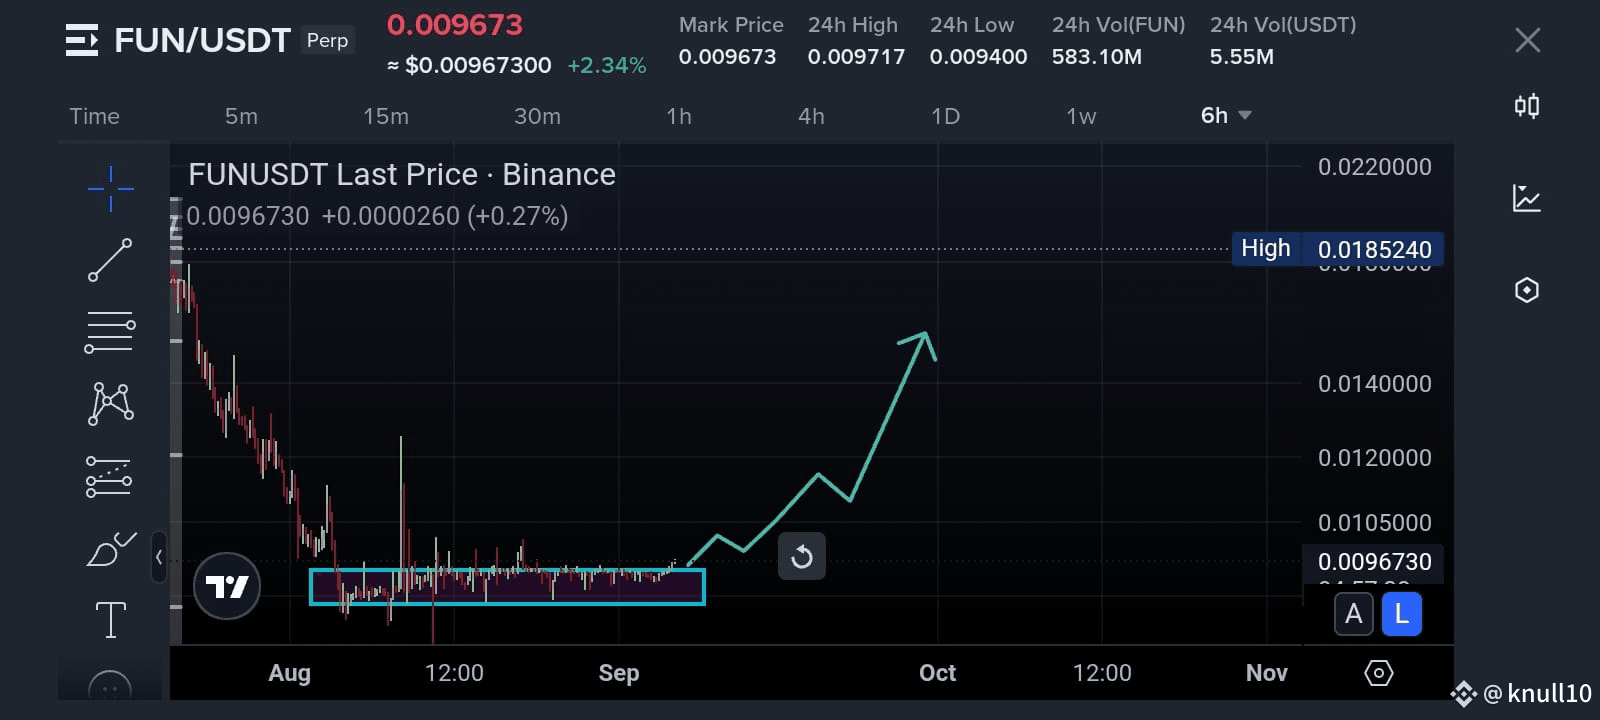Viewport: 1600px width, 720px height.
Task: Select the 1h timeframe
Action: [x=679, y=116]
